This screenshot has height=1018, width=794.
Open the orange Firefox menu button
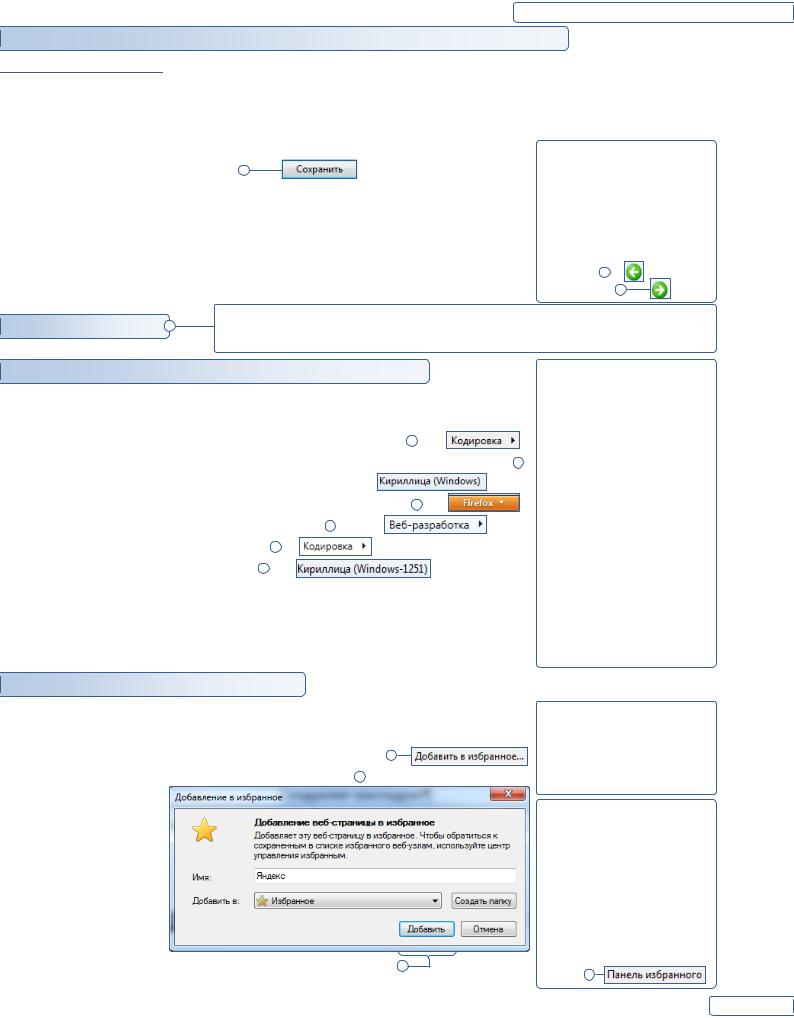click(484, 503)
